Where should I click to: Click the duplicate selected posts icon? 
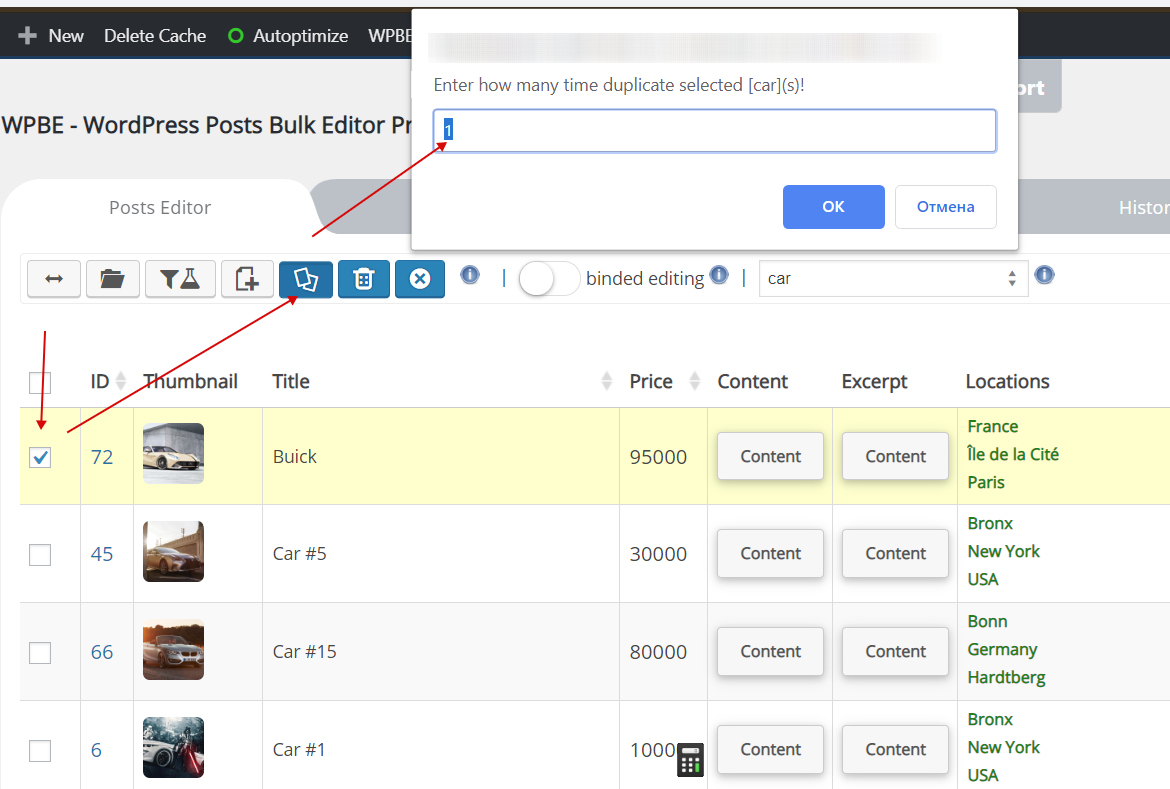tap(306, 279)
